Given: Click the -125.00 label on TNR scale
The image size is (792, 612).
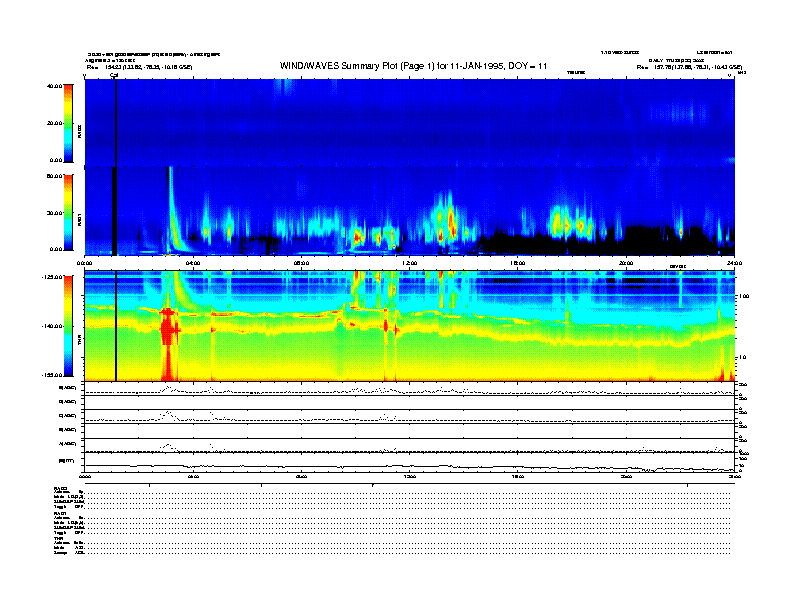Looking at the screenshot, I should 52,277.
